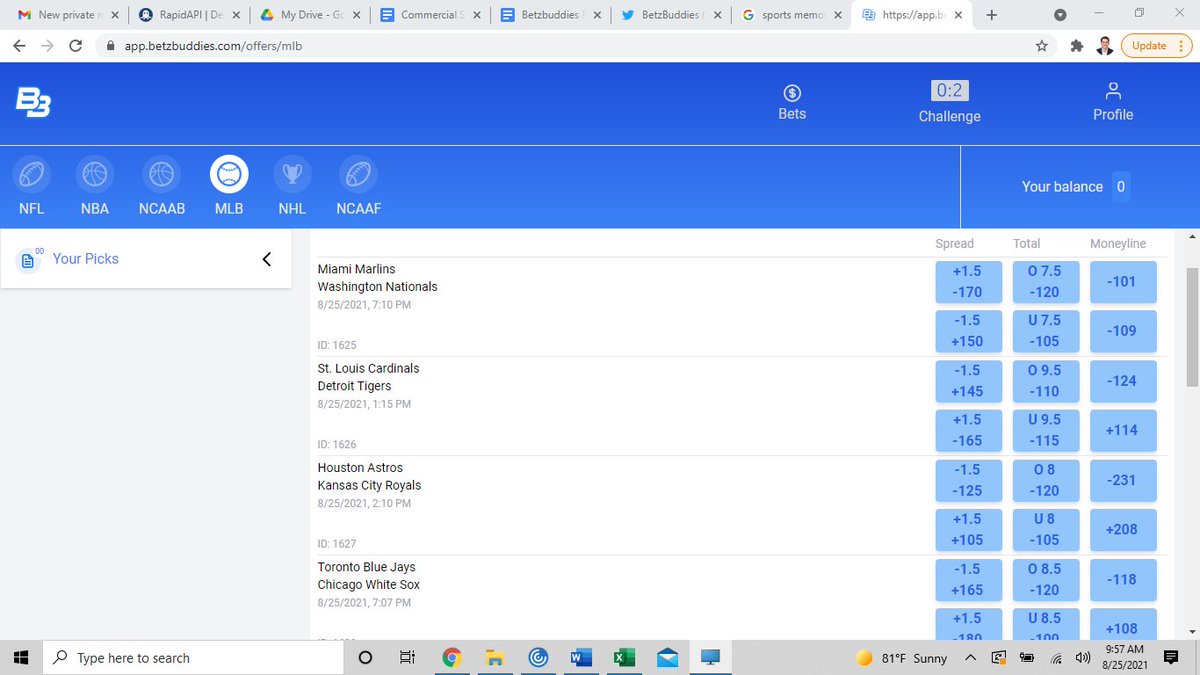The width and height of the screenshot is (1200, 675).
Task: Pick Astros spread -1.5 -125
Action: 967,480
